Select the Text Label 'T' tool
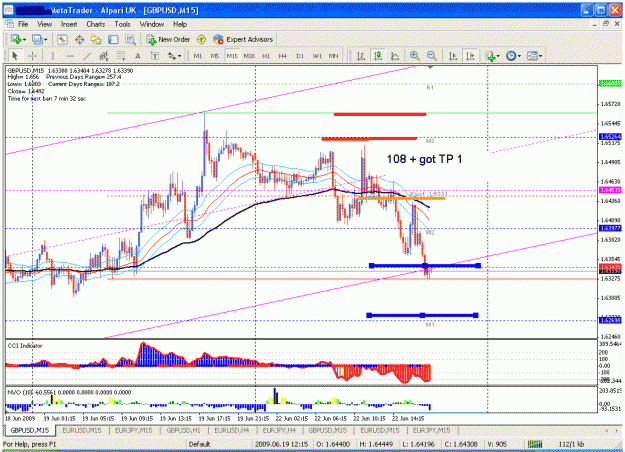Viewport: 625px width, 452px height. coord(155,56)
